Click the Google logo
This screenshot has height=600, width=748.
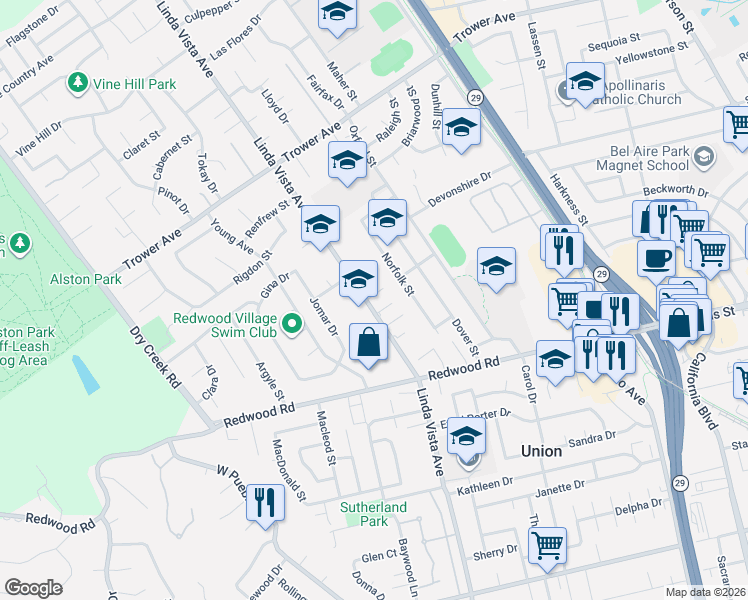[33, 588]
